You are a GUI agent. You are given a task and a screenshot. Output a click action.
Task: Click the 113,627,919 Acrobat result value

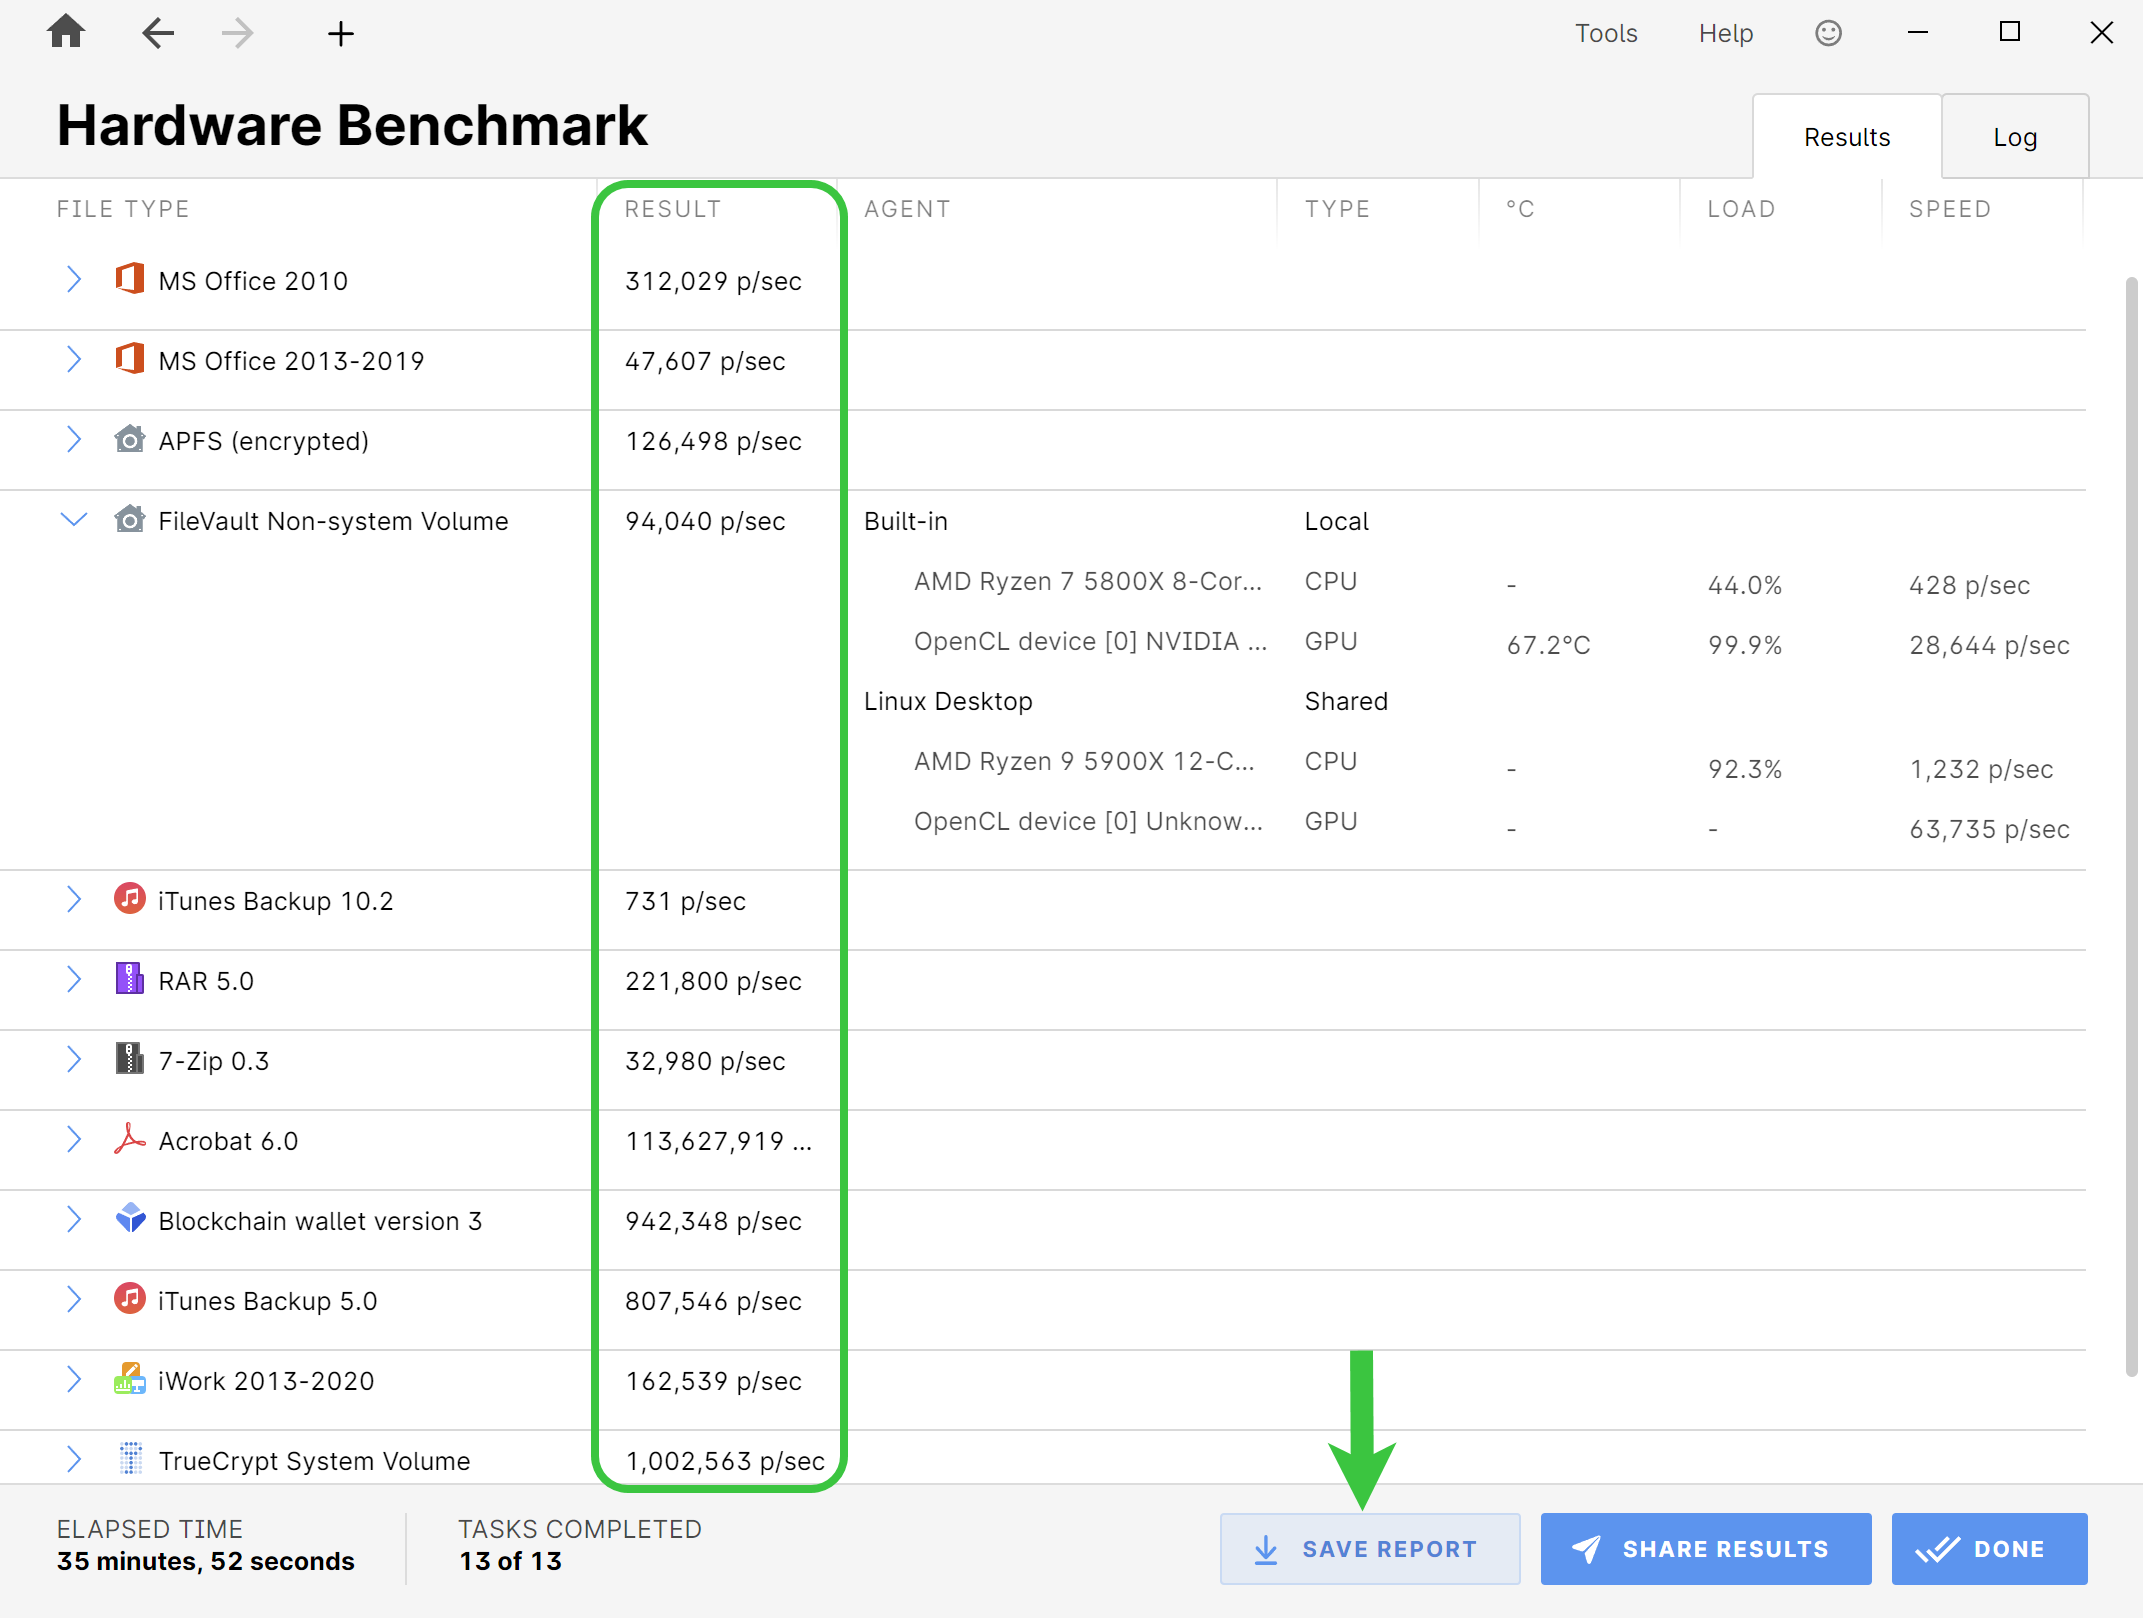coord(718,1141)
